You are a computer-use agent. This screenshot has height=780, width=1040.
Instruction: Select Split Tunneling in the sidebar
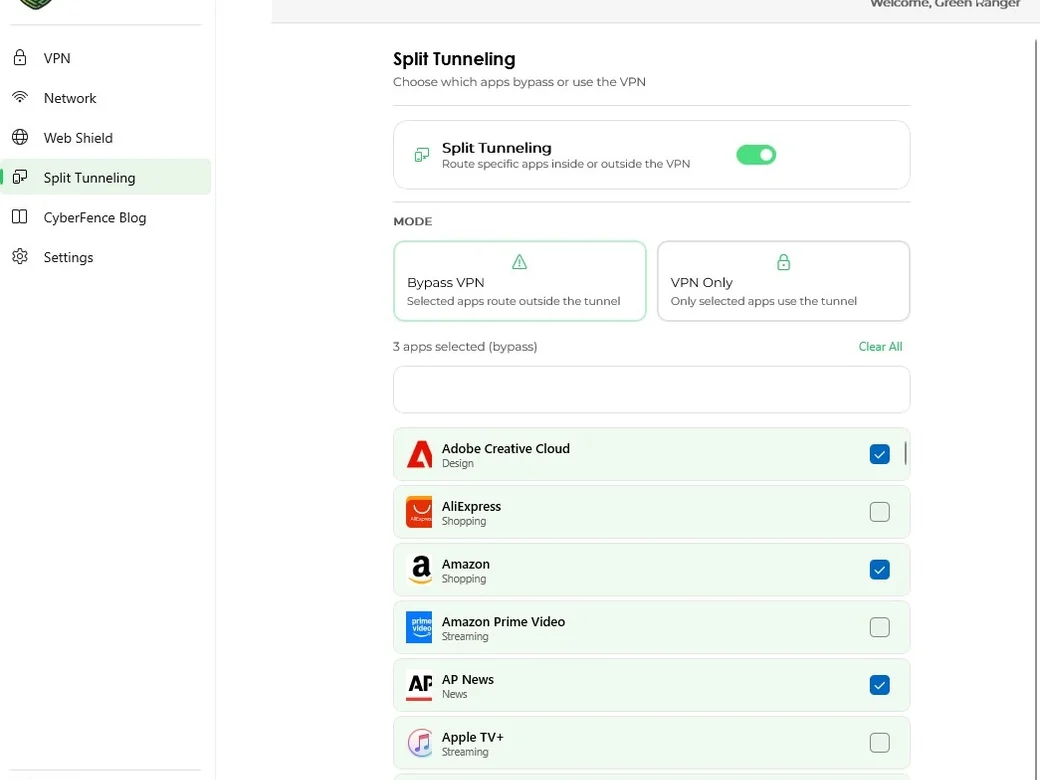tap(106, 177)
